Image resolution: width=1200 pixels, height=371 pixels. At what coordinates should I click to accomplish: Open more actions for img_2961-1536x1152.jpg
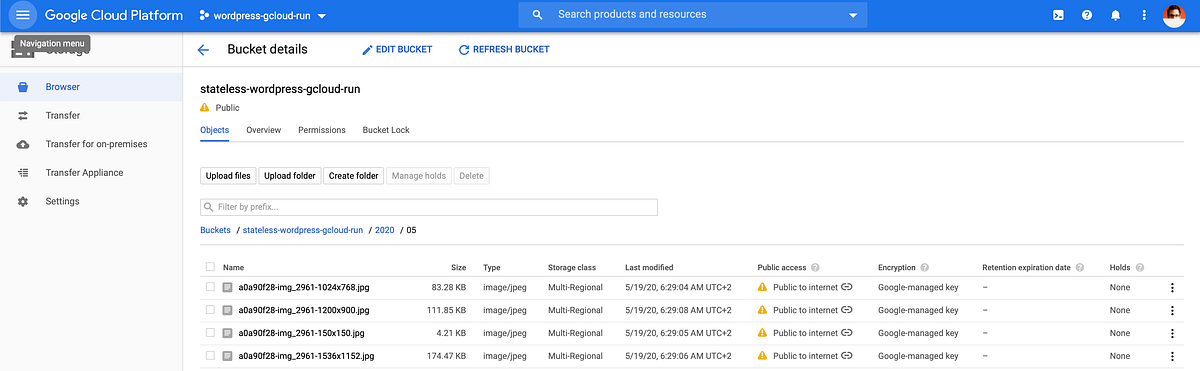point(1172,356)
